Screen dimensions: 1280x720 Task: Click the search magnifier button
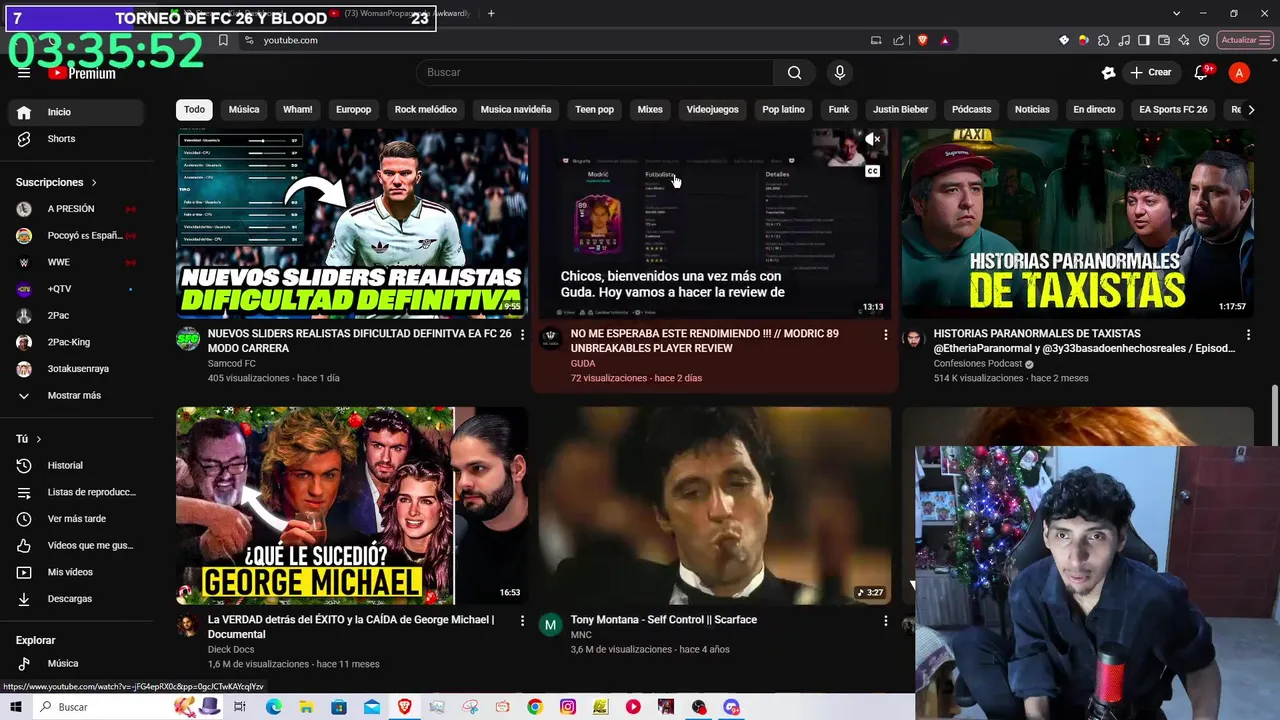coord(794,72)
